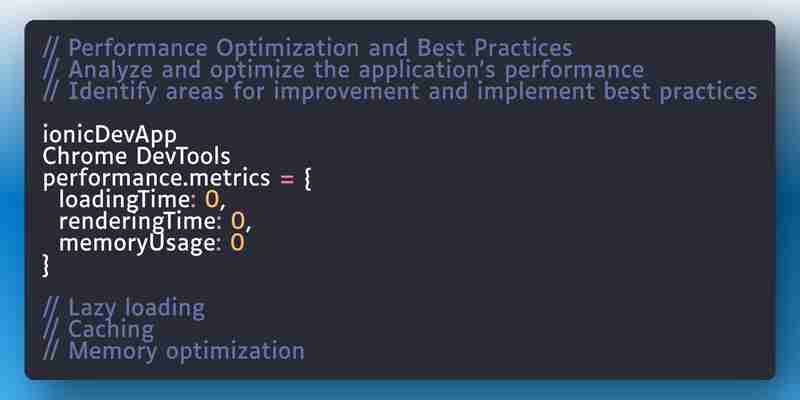Click the 'Caching' comment line
Screen dimensions: 800x400
coord(98,330)
